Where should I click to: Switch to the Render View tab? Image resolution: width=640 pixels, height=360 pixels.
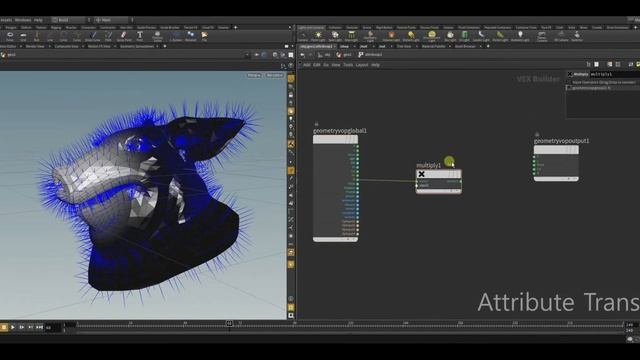coord(35,46)
